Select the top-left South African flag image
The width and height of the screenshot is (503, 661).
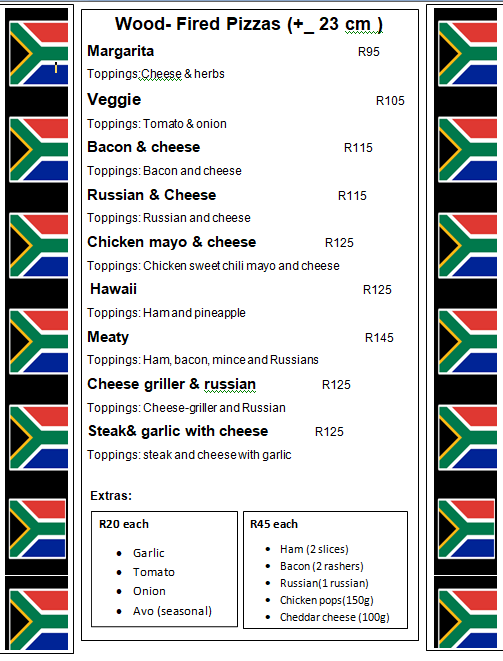[39, 54]
